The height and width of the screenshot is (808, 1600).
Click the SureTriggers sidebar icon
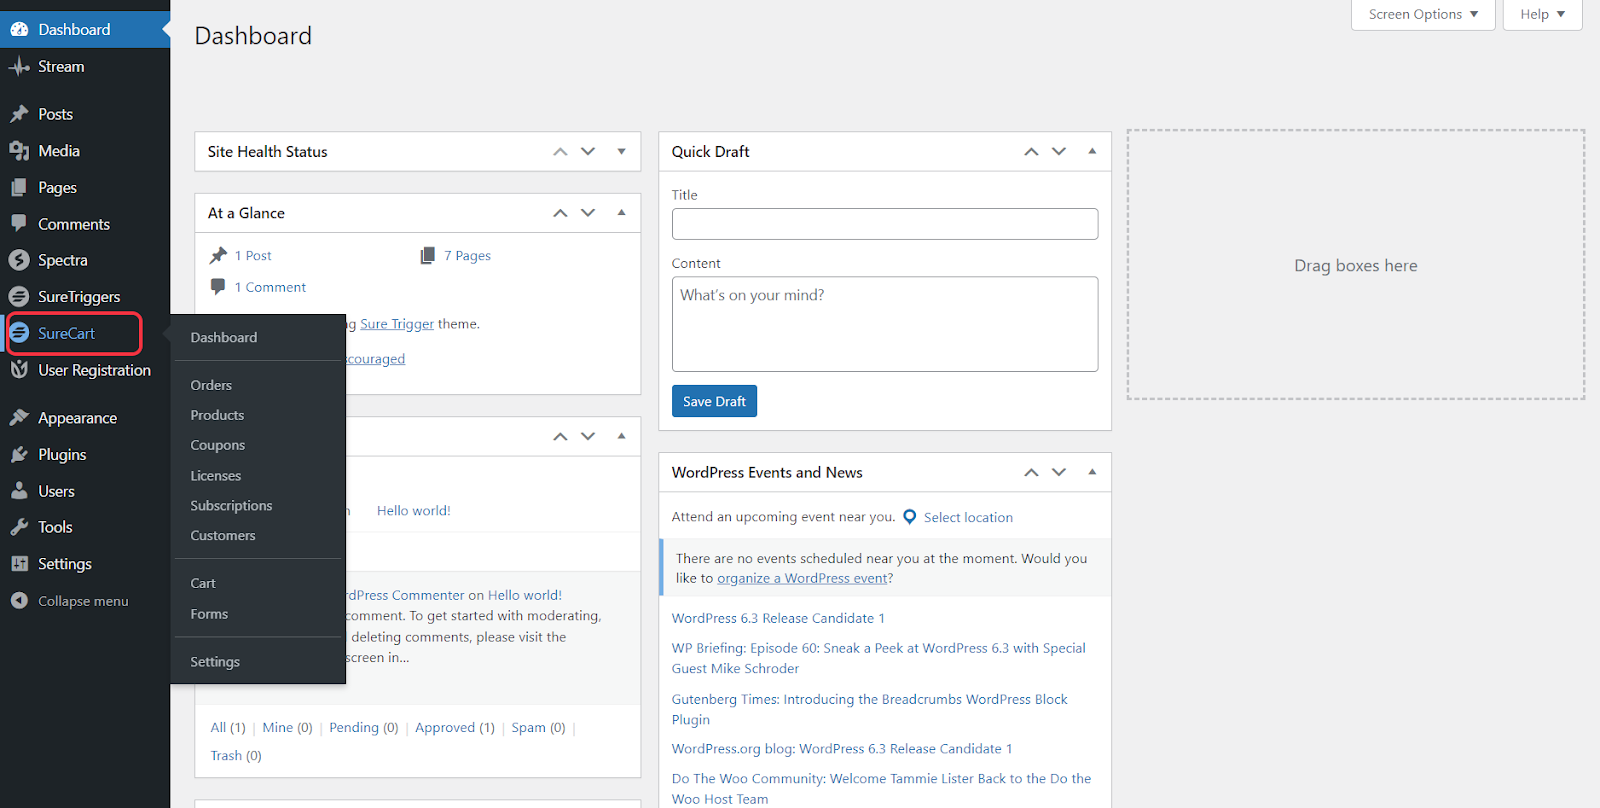click(x=19, y=297)
